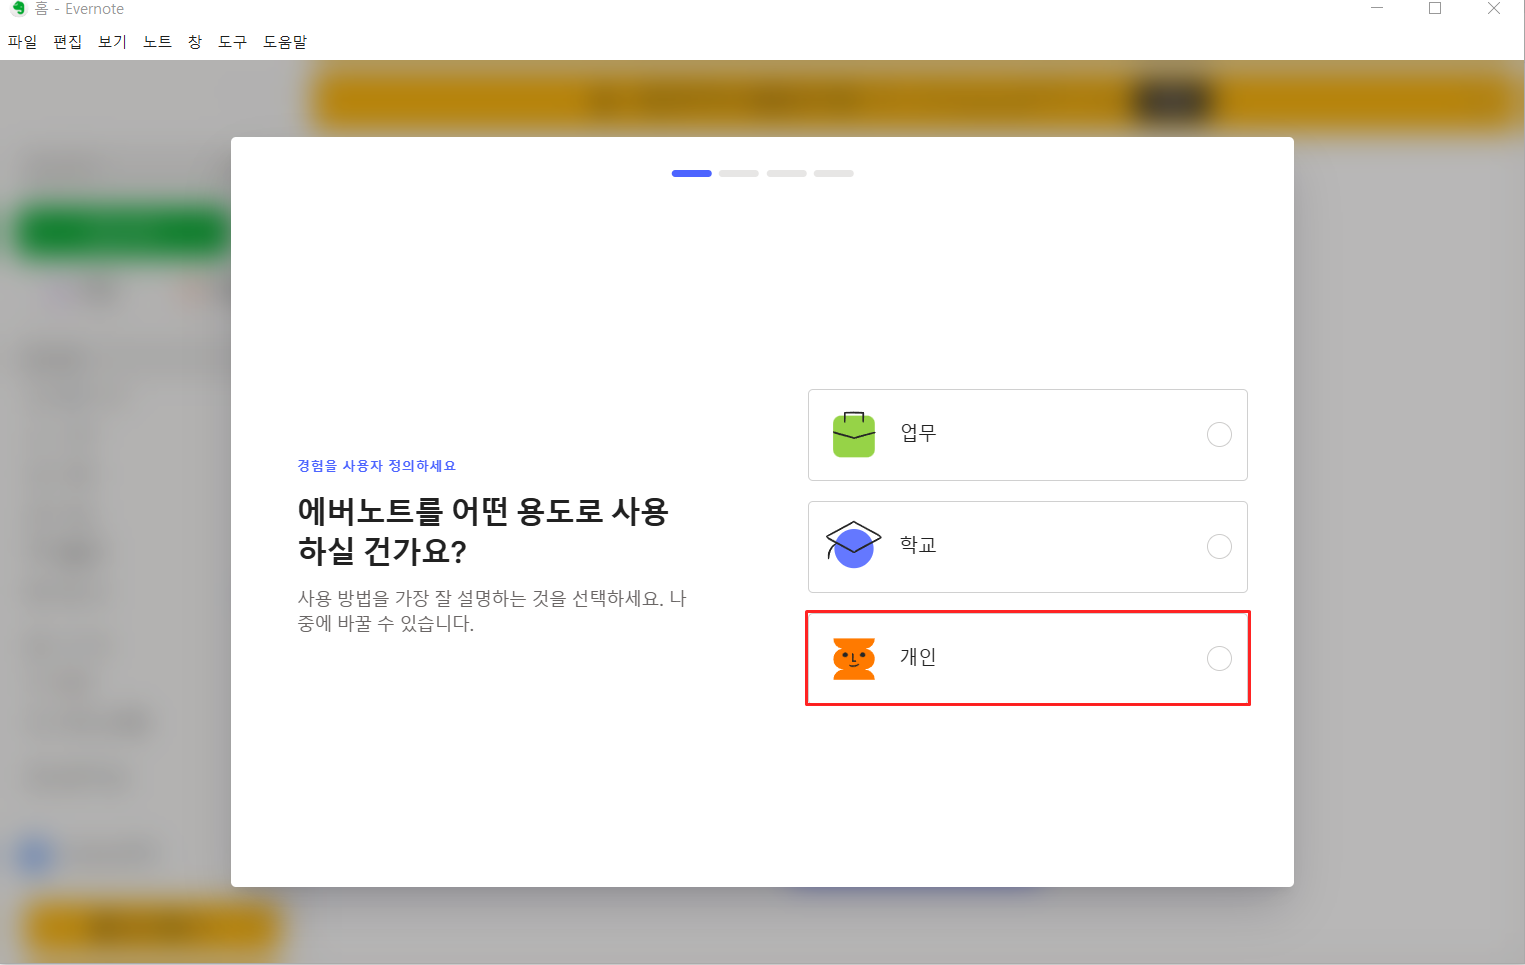Minimize the Evernote window

tap(1377, 9)
